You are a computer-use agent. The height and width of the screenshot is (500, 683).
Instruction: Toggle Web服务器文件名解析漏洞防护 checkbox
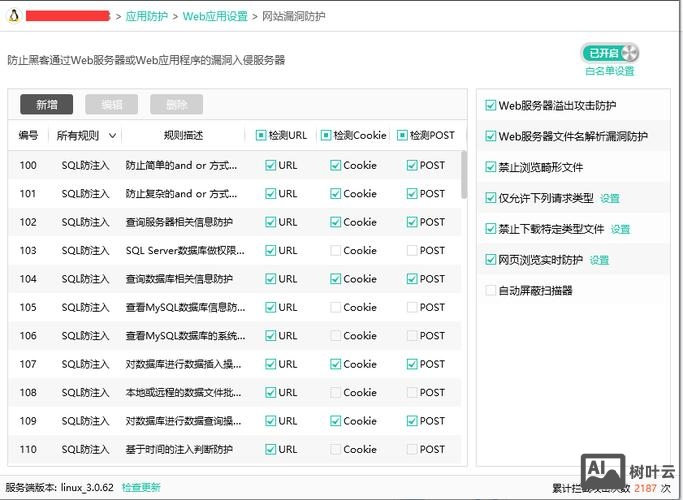point(490,136)
